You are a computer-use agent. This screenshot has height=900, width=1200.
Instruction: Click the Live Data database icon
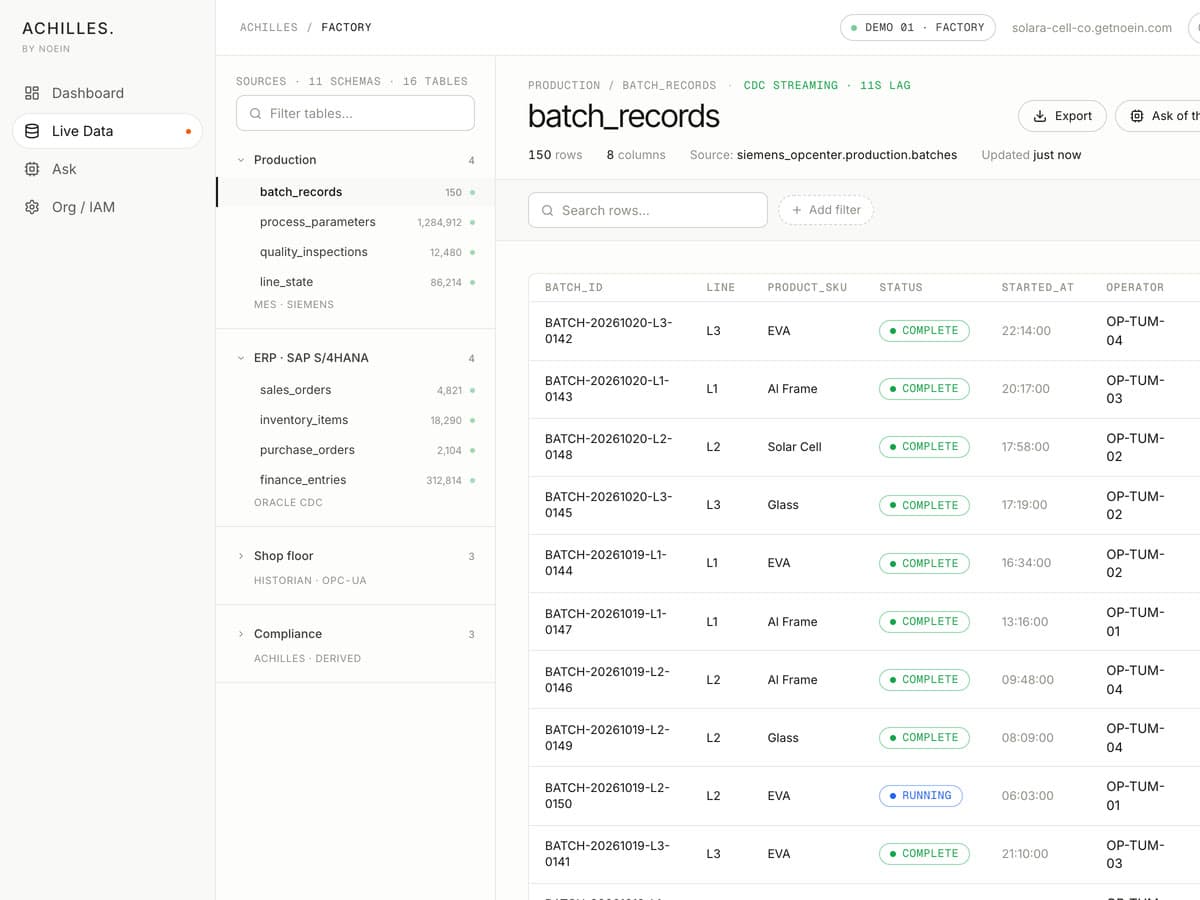[x=32, y=131]
